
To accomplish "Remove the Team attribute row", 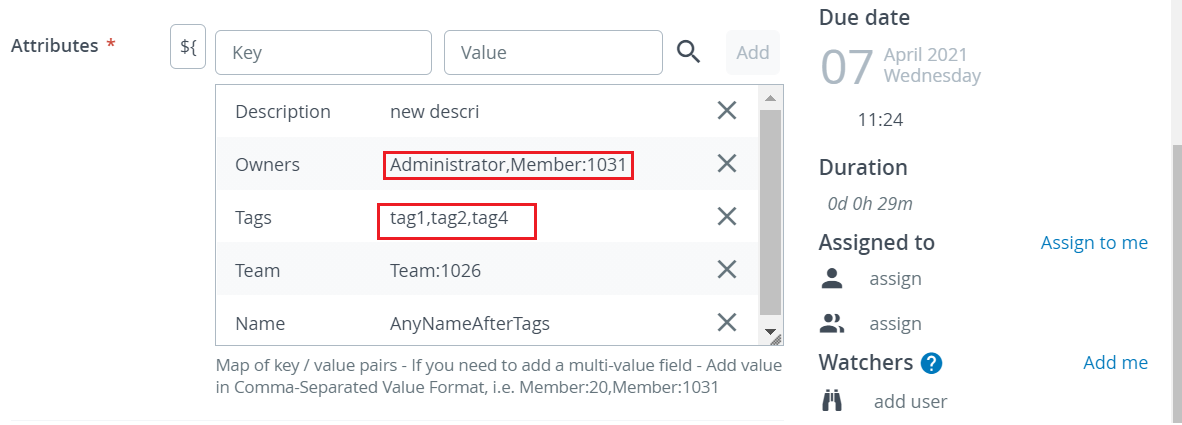I will 726,270.
